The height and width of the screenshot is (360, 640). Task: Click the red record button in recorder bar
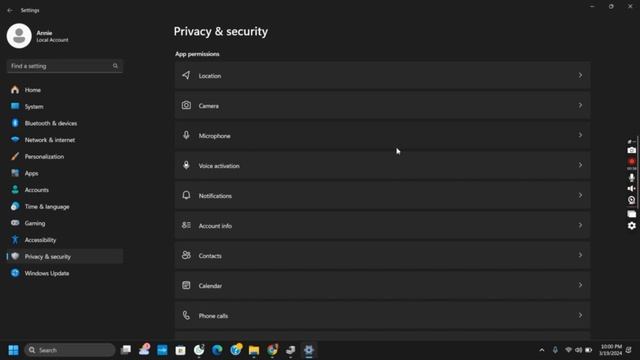pos(631,162)
